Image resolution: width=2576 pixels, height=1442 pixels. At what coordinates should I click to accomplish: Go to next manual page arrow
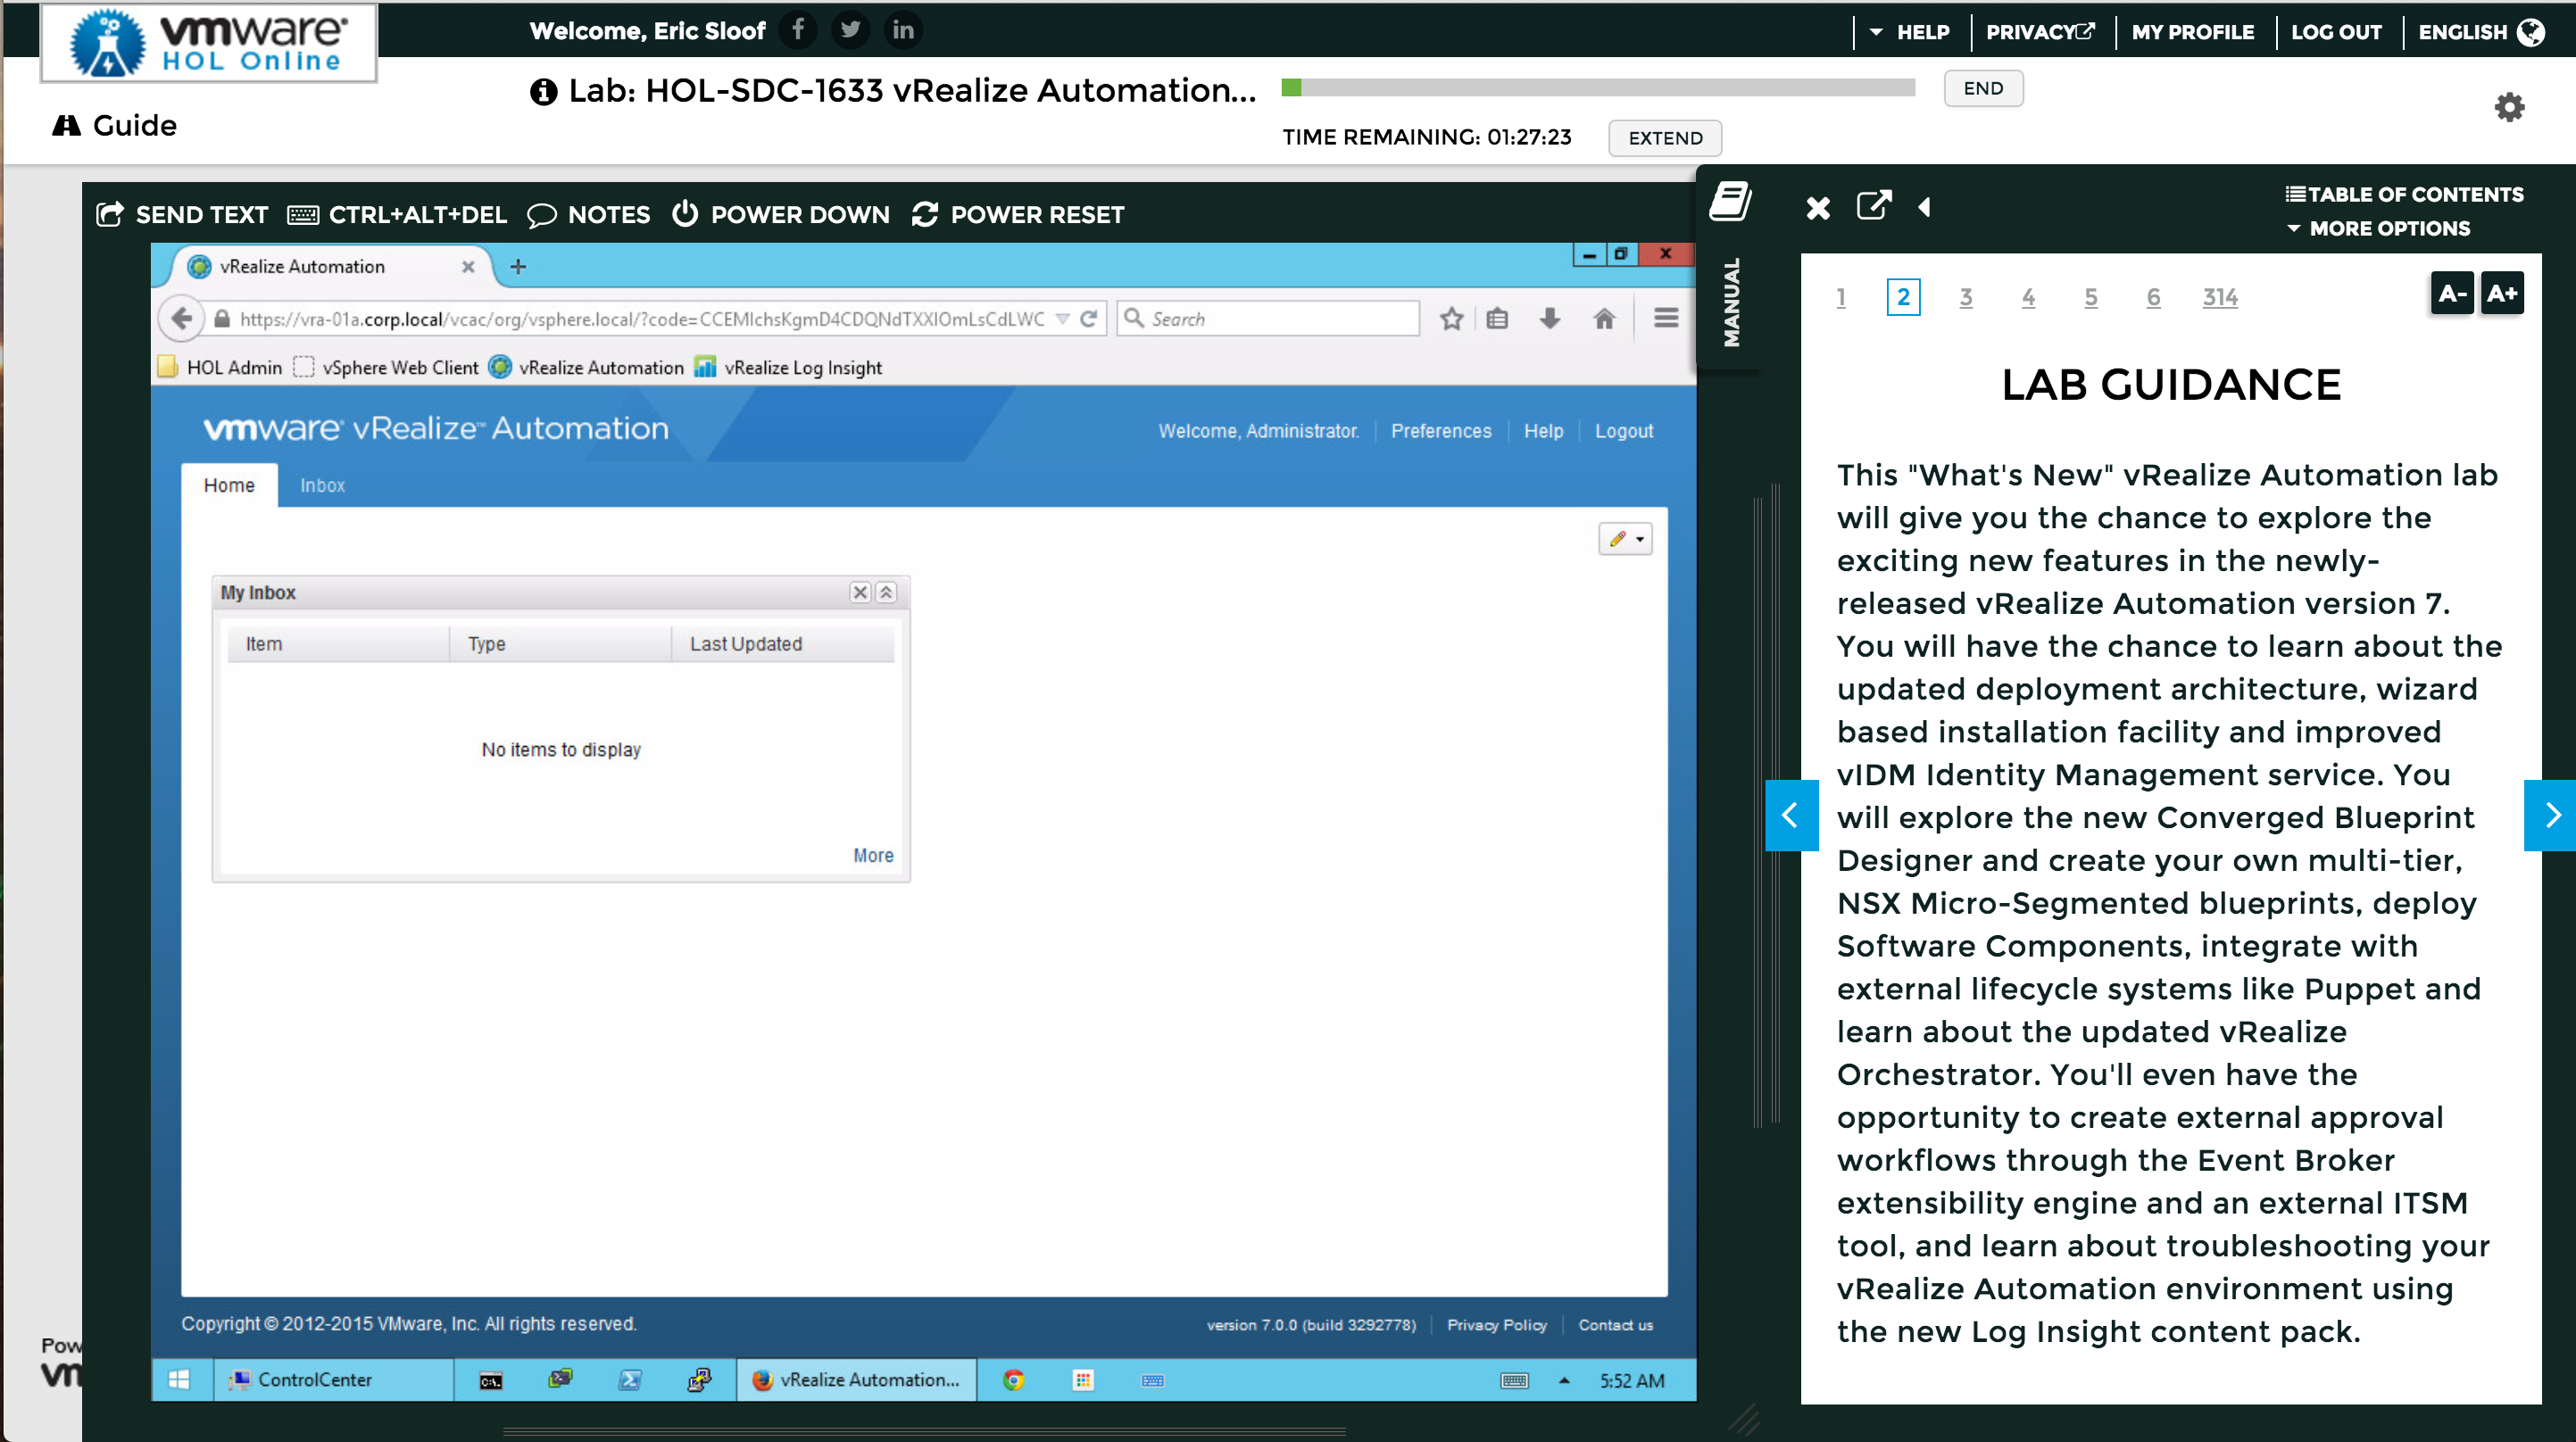click(2551, 816)
